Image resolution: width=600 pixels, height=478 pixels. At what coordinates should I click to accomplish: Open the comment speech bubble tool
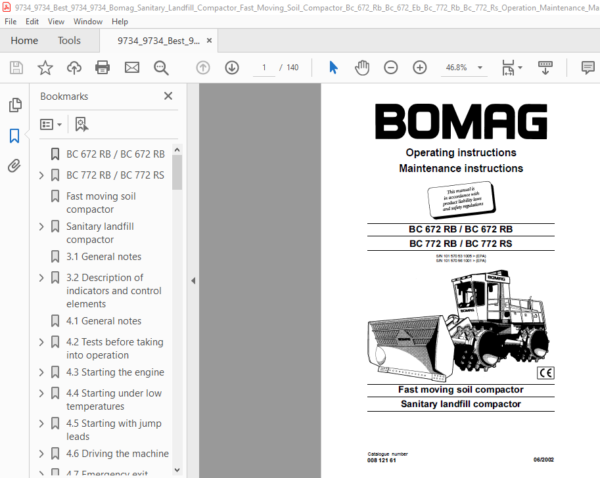click(588, 68)
